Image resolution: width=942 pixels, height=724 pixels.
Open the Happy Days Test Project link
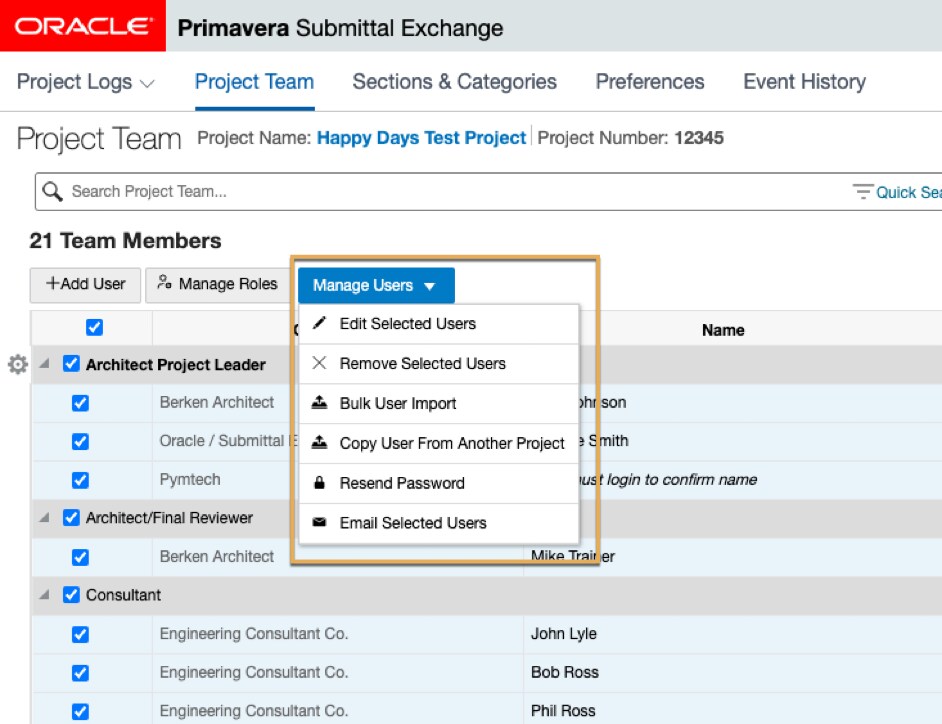point(421,138)
